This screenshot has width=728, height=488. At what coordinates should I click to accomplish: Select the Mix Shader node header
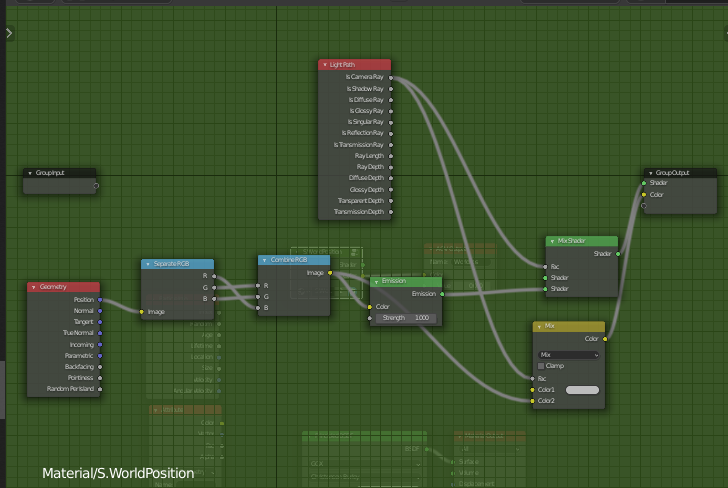click(x=582, y=241)
